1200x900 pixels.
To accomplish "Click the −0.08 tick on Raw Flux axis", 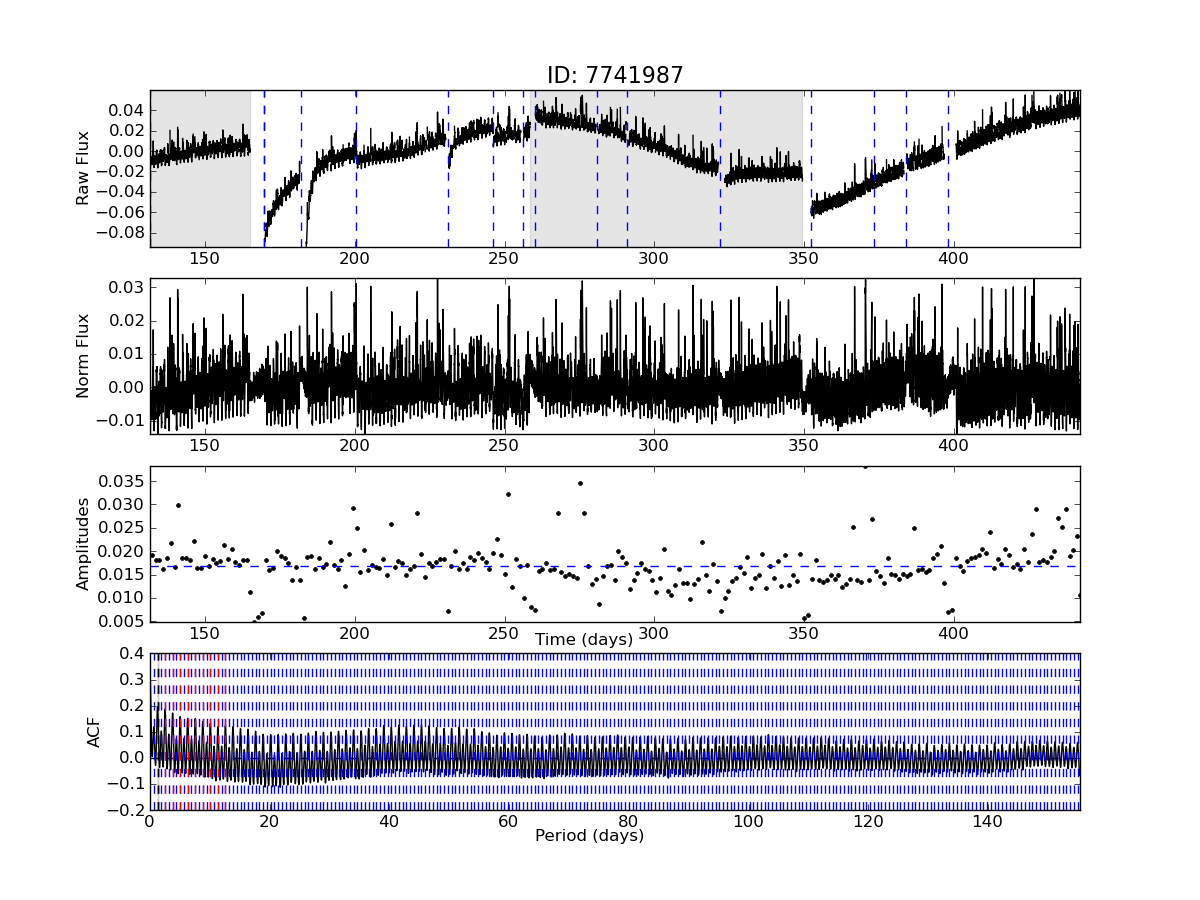I will tap(119, 232).
